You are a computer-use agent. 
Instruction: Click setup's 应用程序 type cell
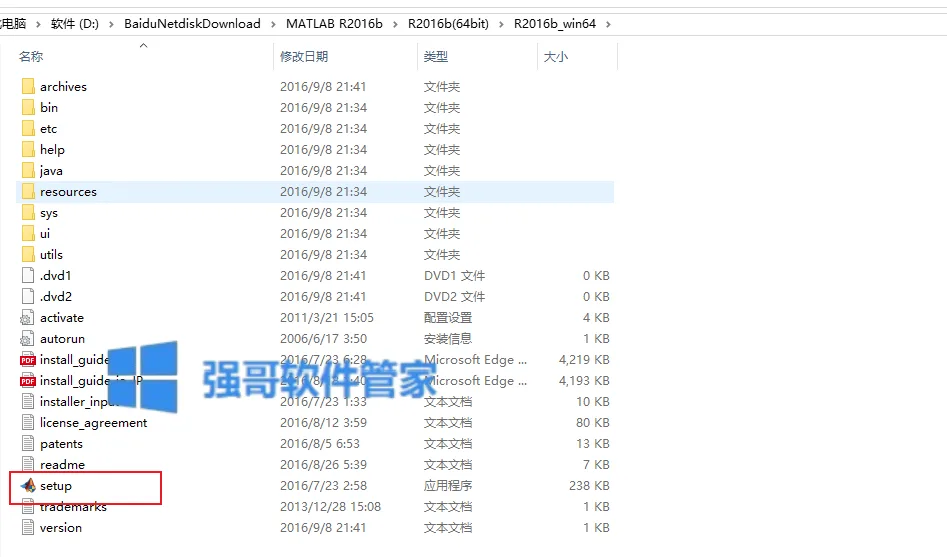click(448, 486)
